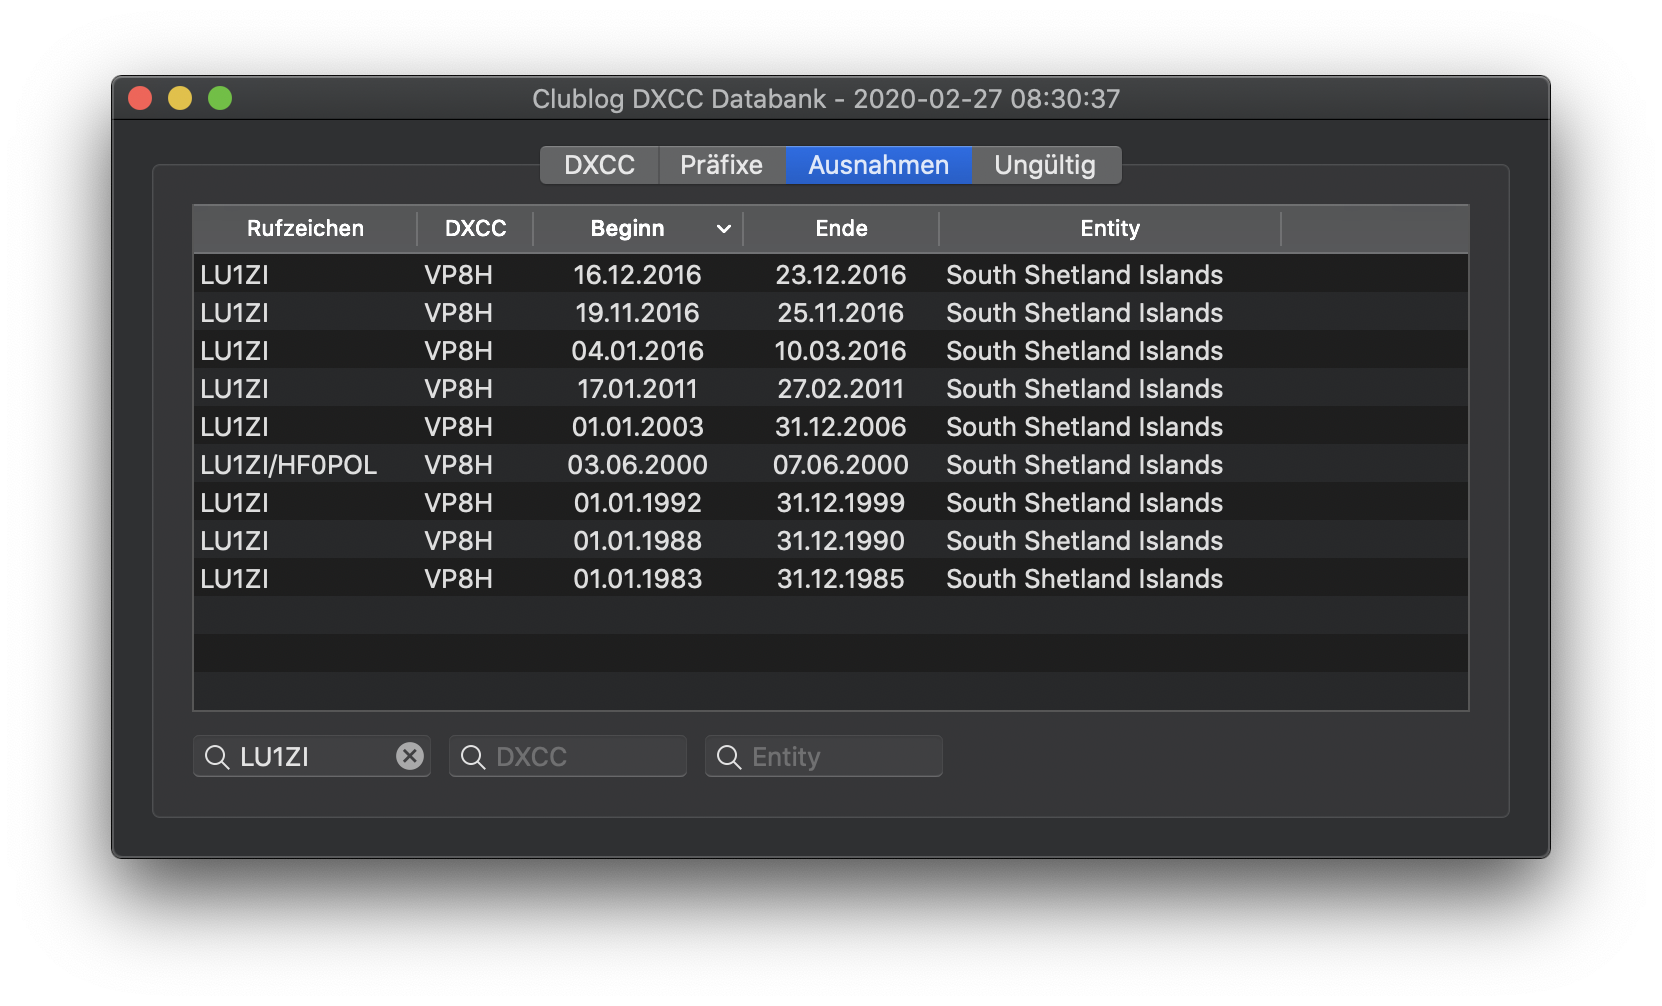Focus the DXCC search input field
The width and height of the screenshot is (1662, 1006).
[568, 756]
